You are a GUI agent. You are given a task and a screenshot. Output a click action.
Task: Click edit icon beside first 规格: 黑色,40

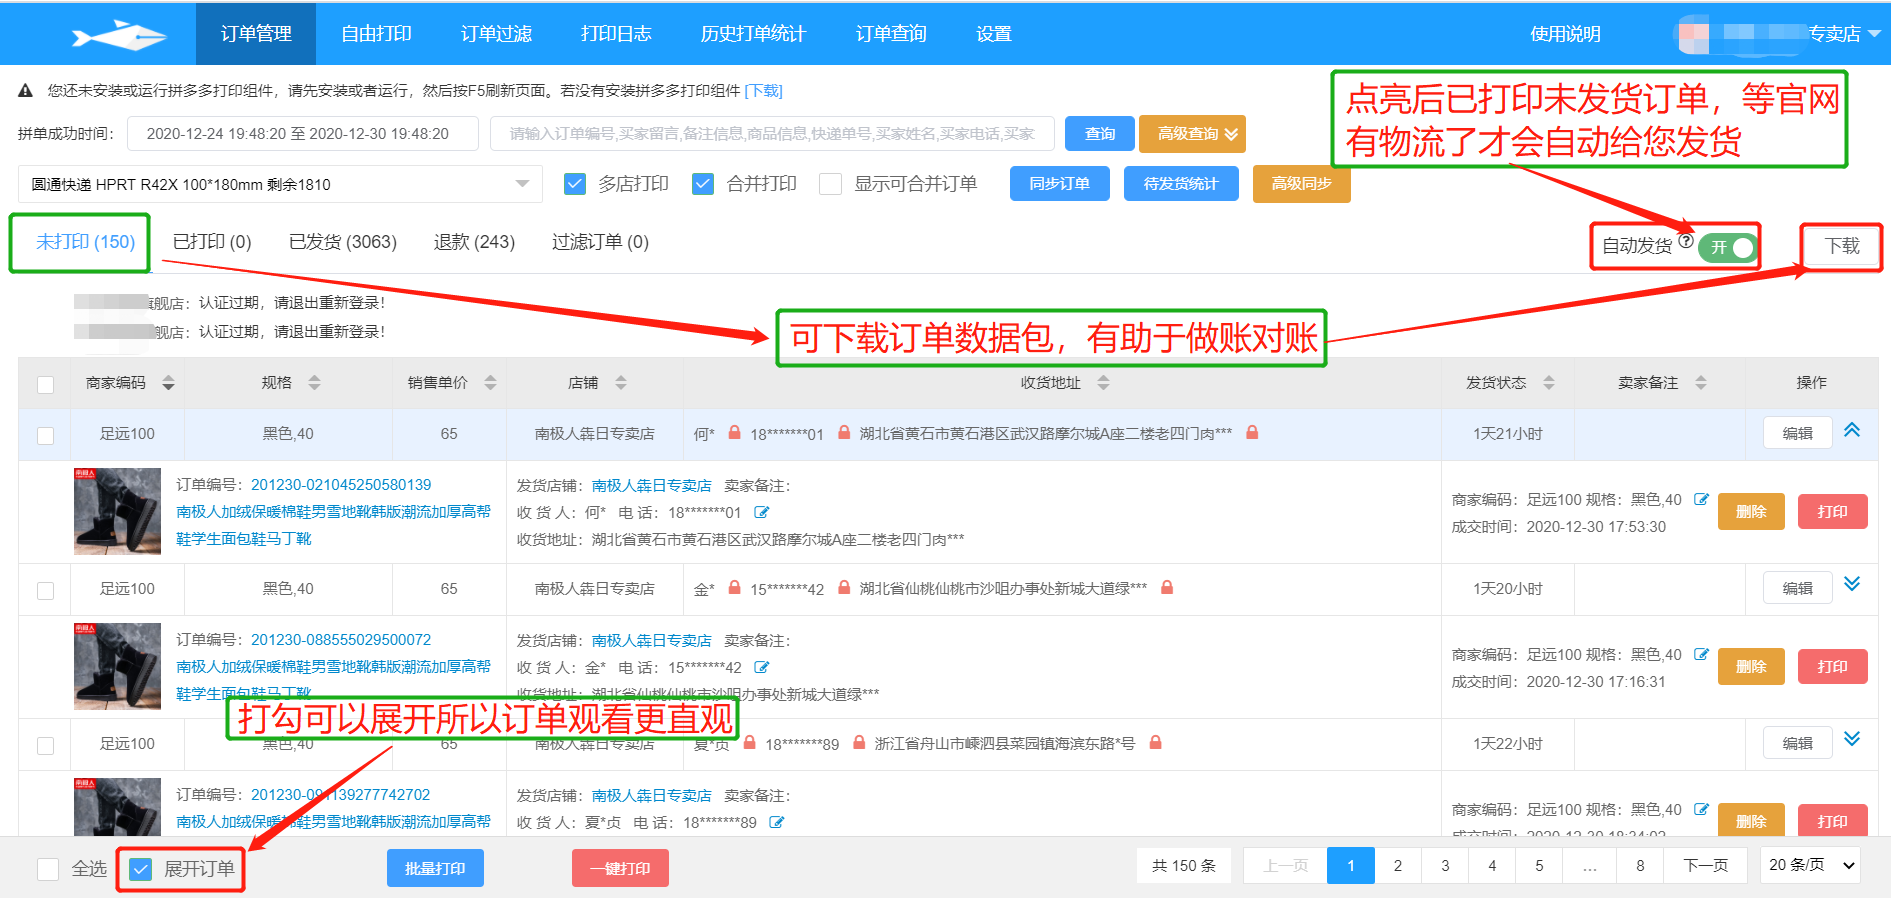[1701, 499]
